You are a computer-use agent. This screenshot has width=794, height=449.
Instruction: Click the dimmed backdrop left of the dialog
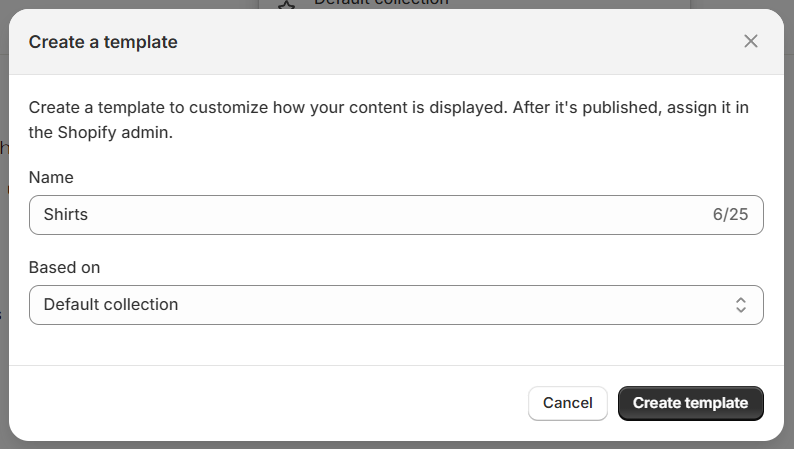pos(4,250)
